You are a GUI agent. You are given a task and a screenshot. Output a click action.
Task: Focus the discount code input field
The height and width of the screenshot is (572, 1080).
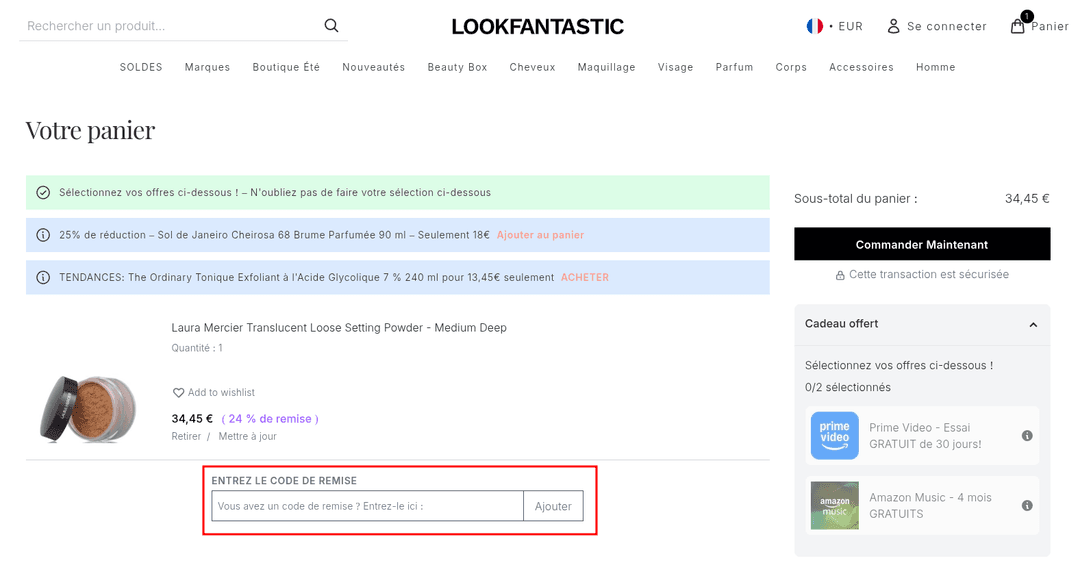point(367,506)
